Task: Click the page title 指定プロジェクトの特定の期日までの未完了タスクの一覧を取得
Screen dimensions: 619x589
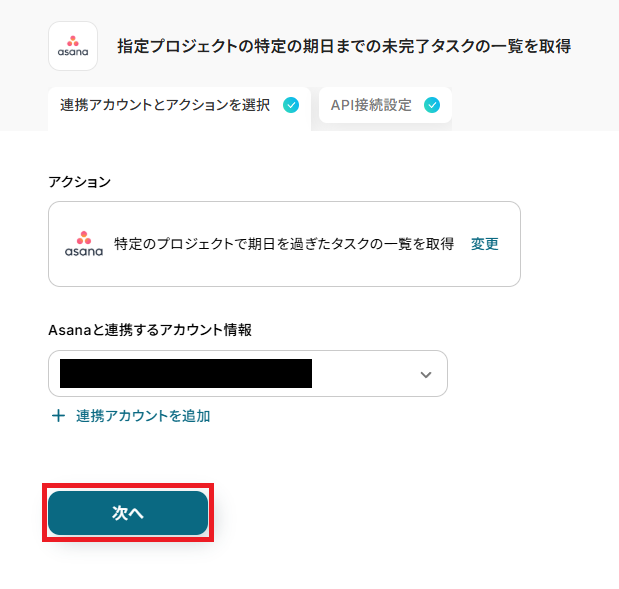Action: [x=344, y=46]
